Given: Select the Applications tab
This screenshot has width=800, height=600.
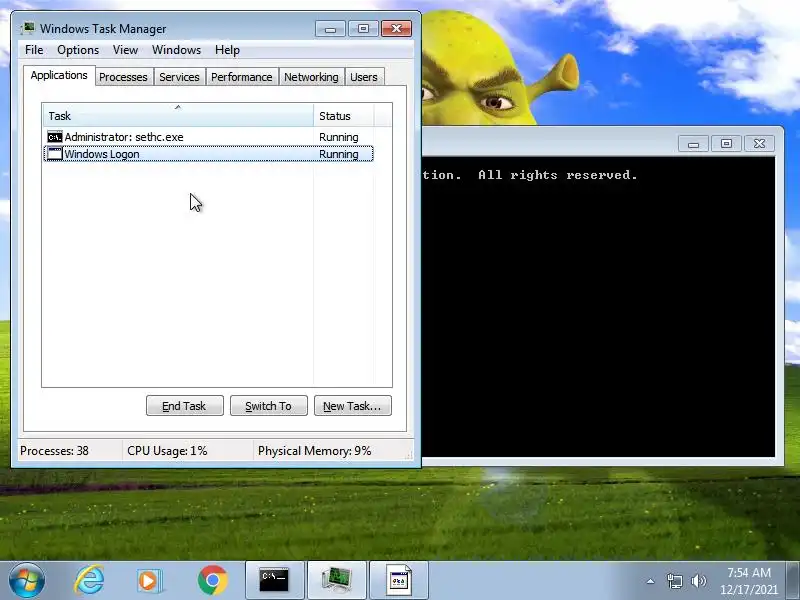Looking at the screenshot, I should (x=59, y=75).
